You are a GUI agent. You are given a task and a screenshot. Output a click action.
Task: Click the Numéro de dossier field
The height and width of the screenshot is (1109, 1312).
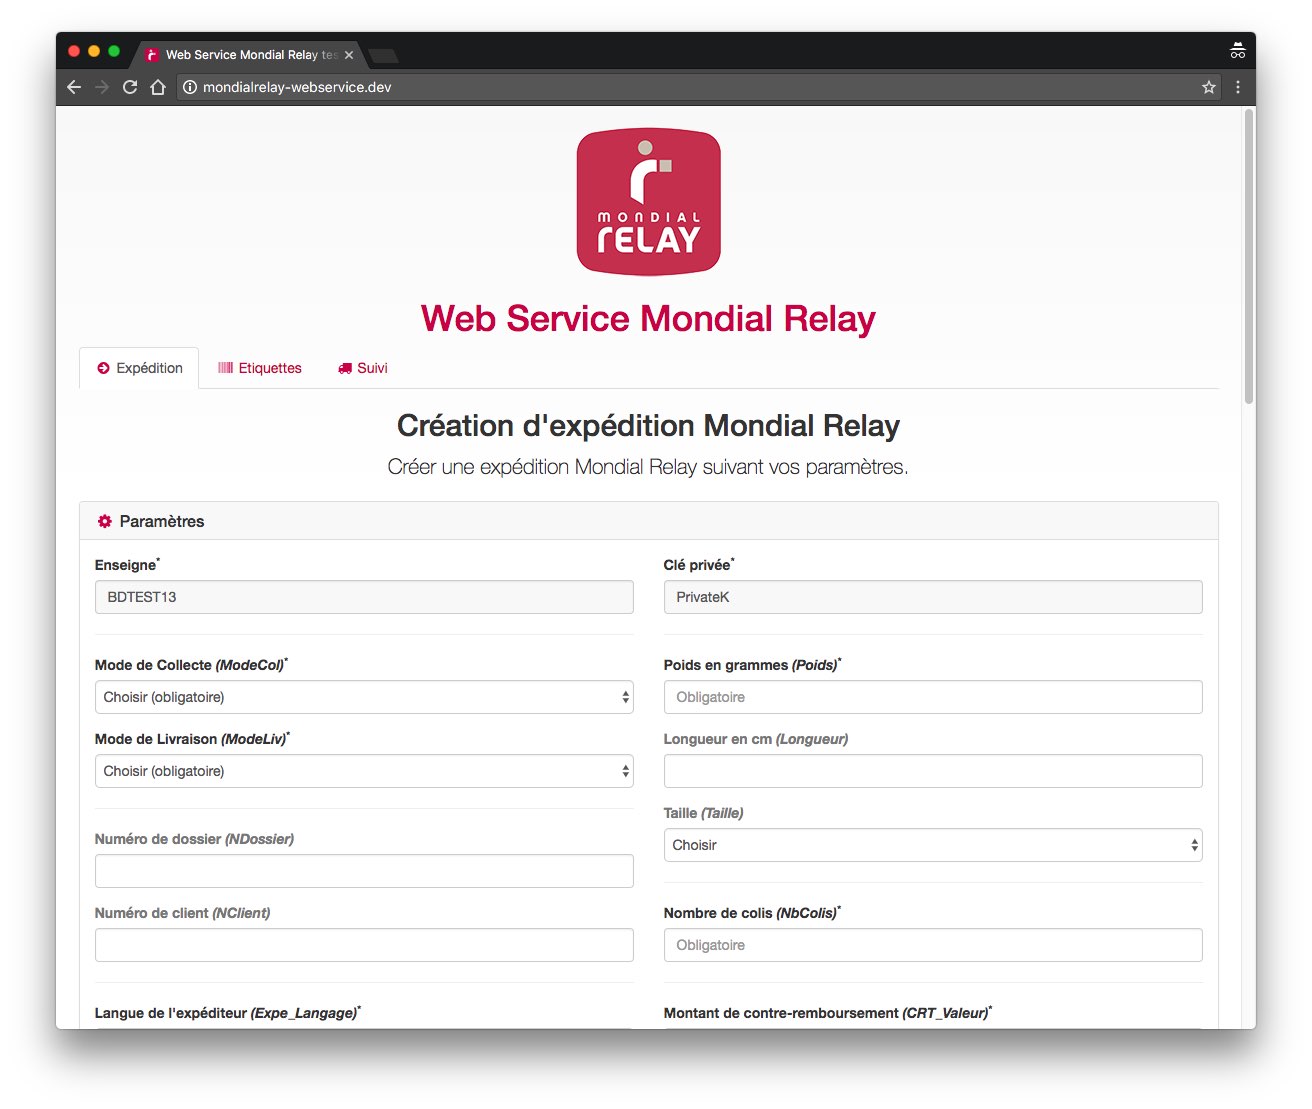(364, 871)
